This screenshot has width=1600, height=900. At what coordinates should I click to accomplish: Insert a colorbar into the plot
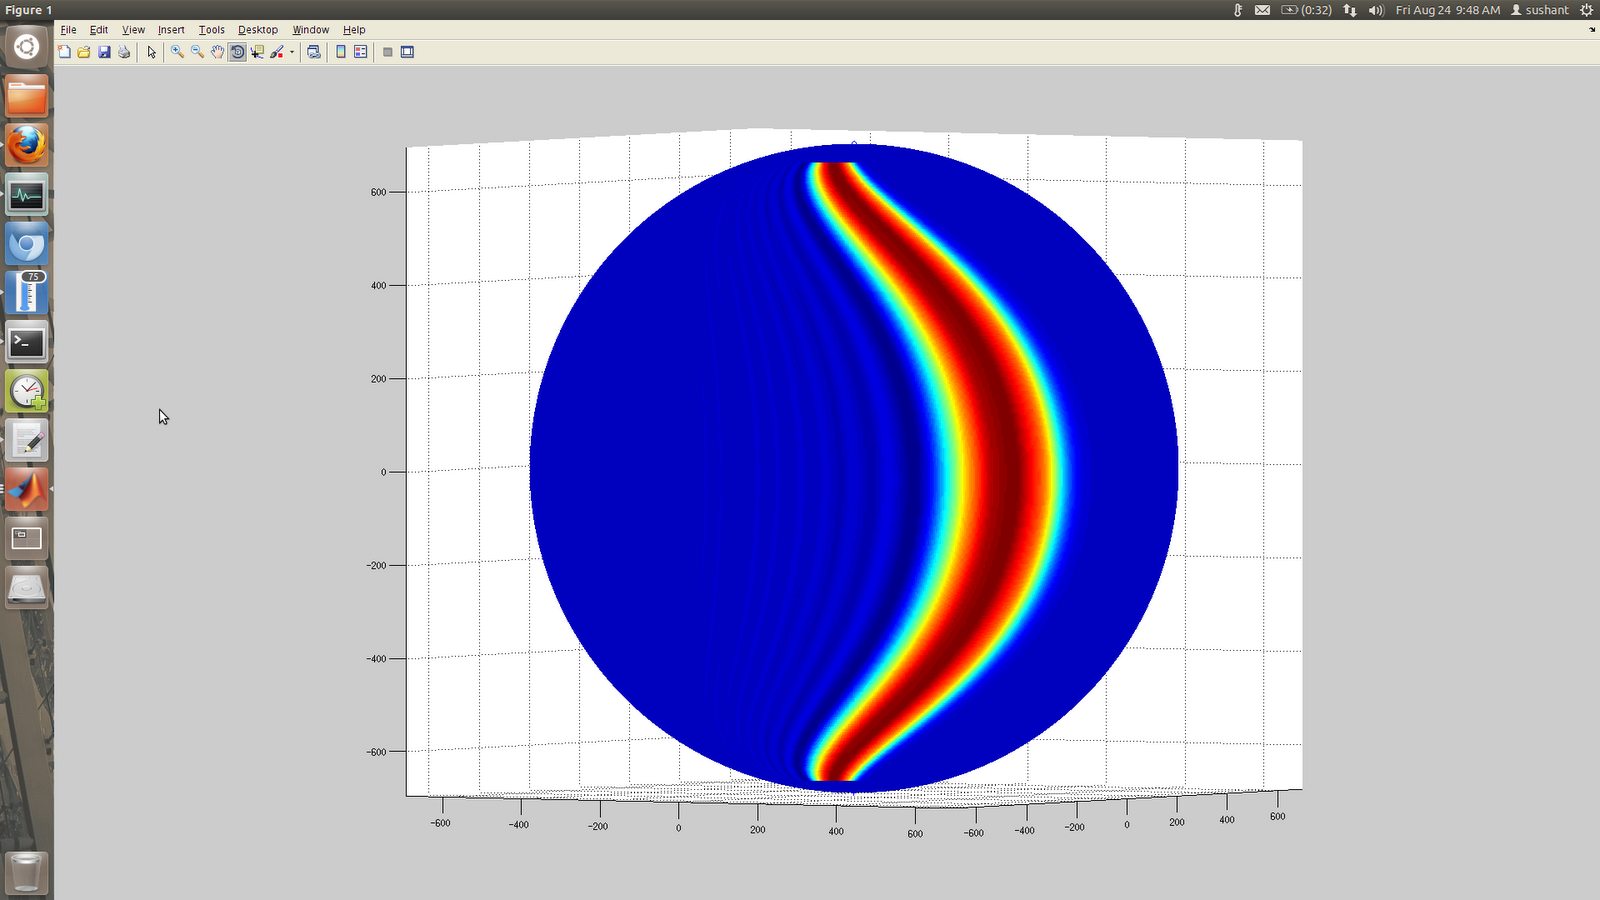[x=339, y=52]
